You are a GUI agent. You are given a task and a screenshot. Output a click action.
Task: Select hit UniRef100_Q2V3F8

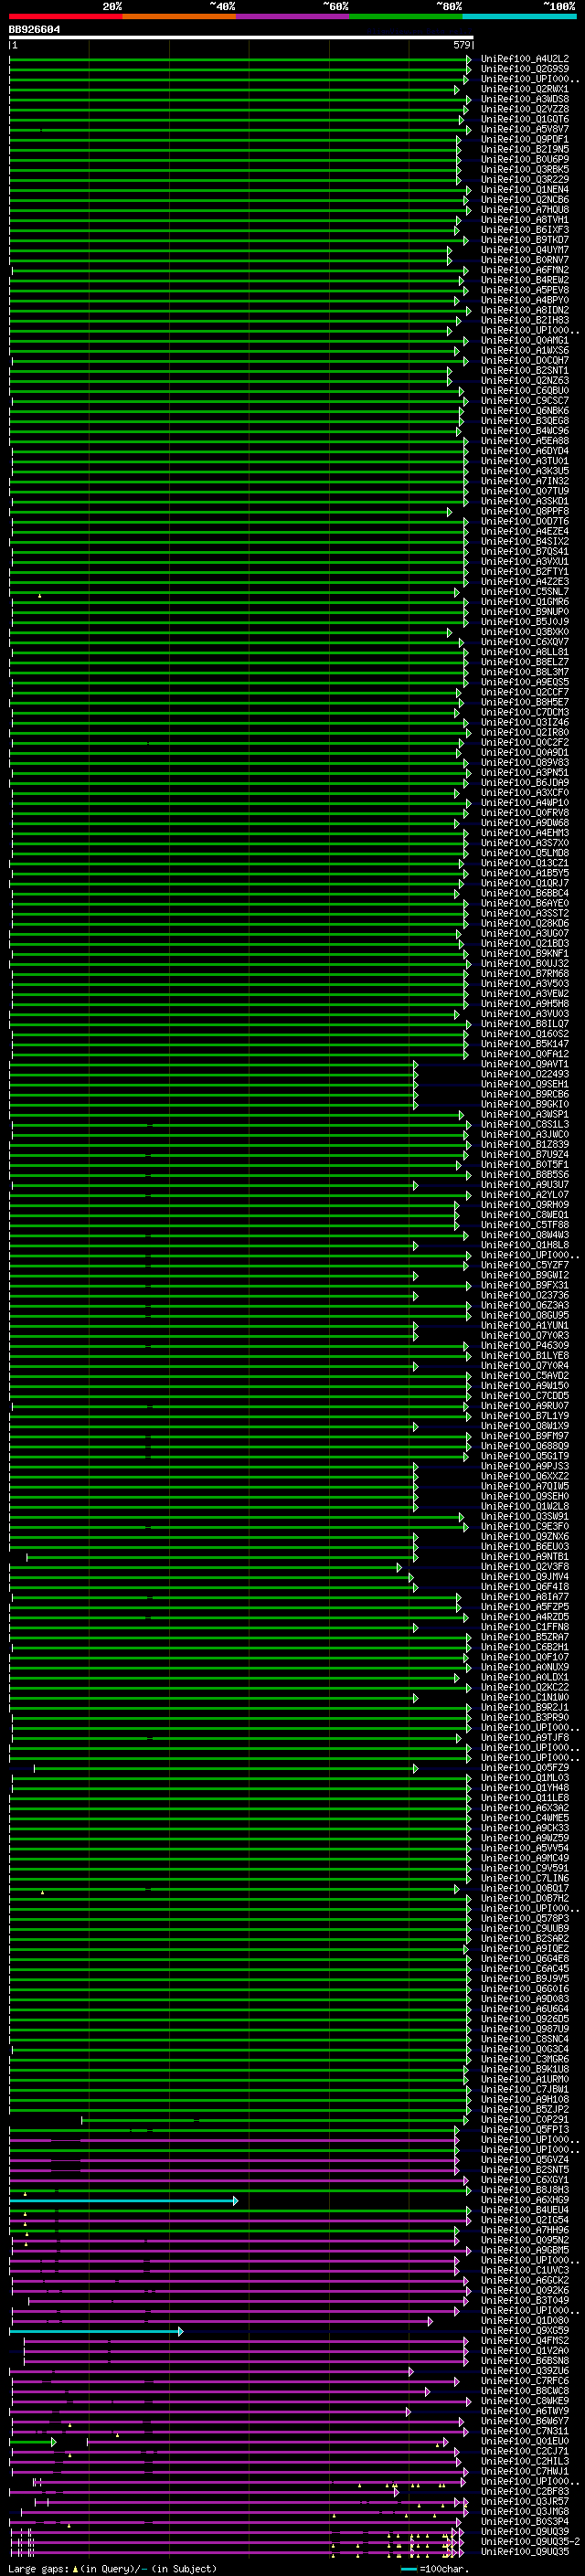pos(525,1567)
